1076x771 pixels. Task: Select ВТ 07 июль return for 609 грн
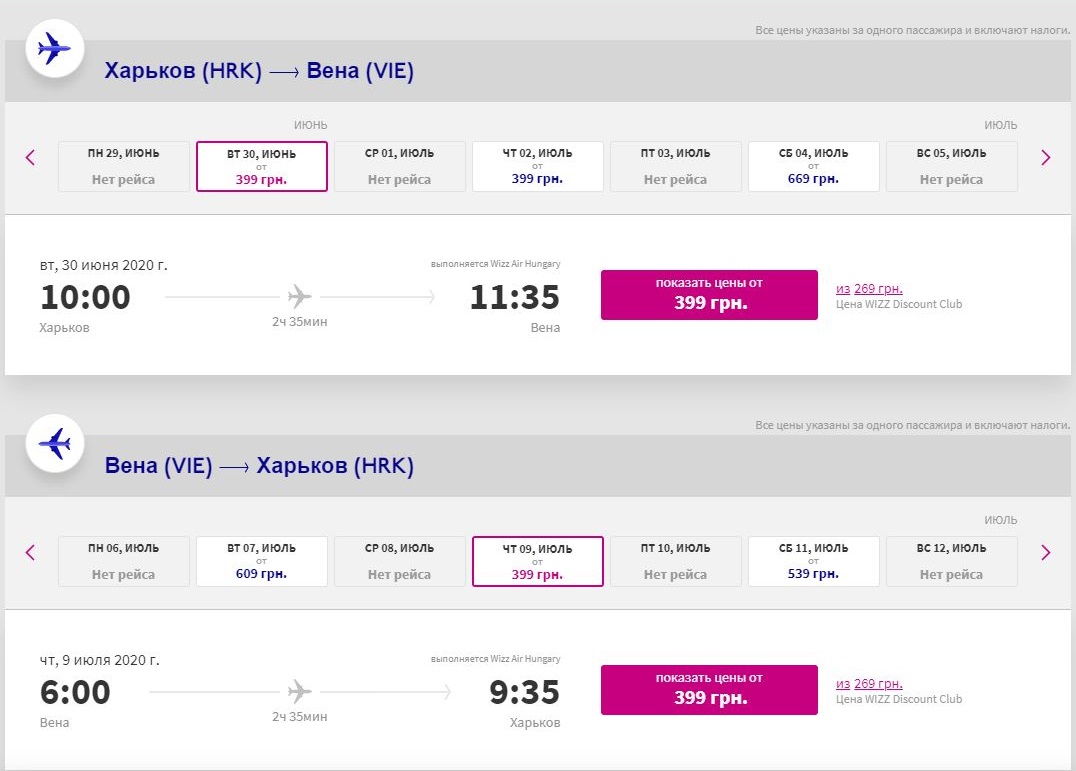pyautogui.click(x=261, y=561)
